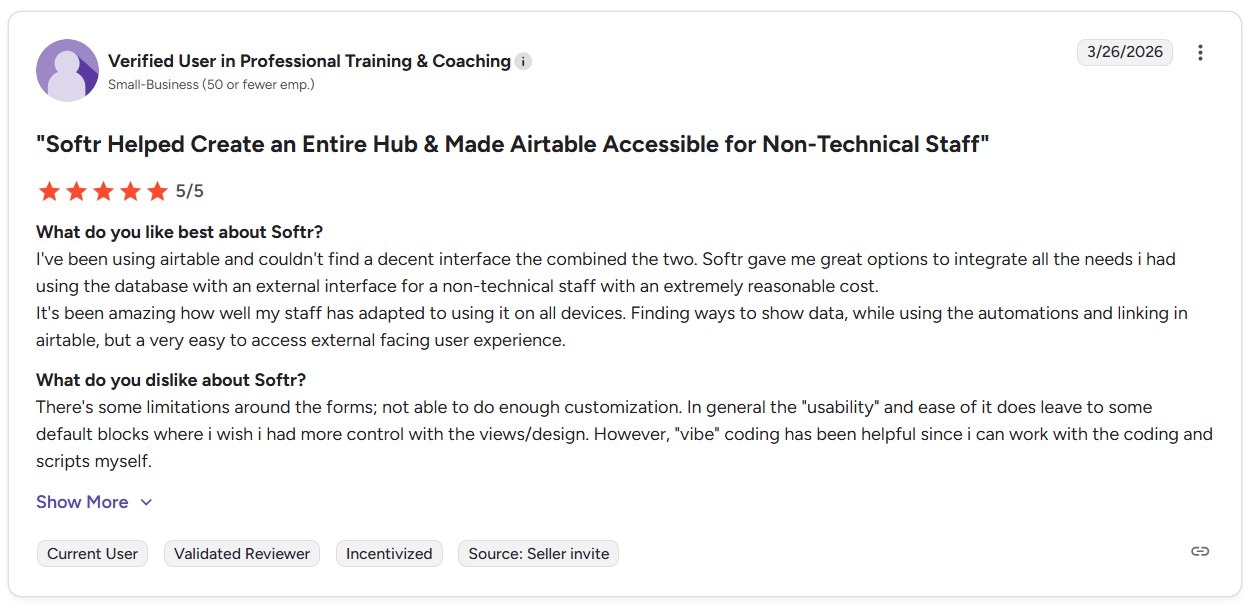Open the three-dot options menu

point(1200,53)
